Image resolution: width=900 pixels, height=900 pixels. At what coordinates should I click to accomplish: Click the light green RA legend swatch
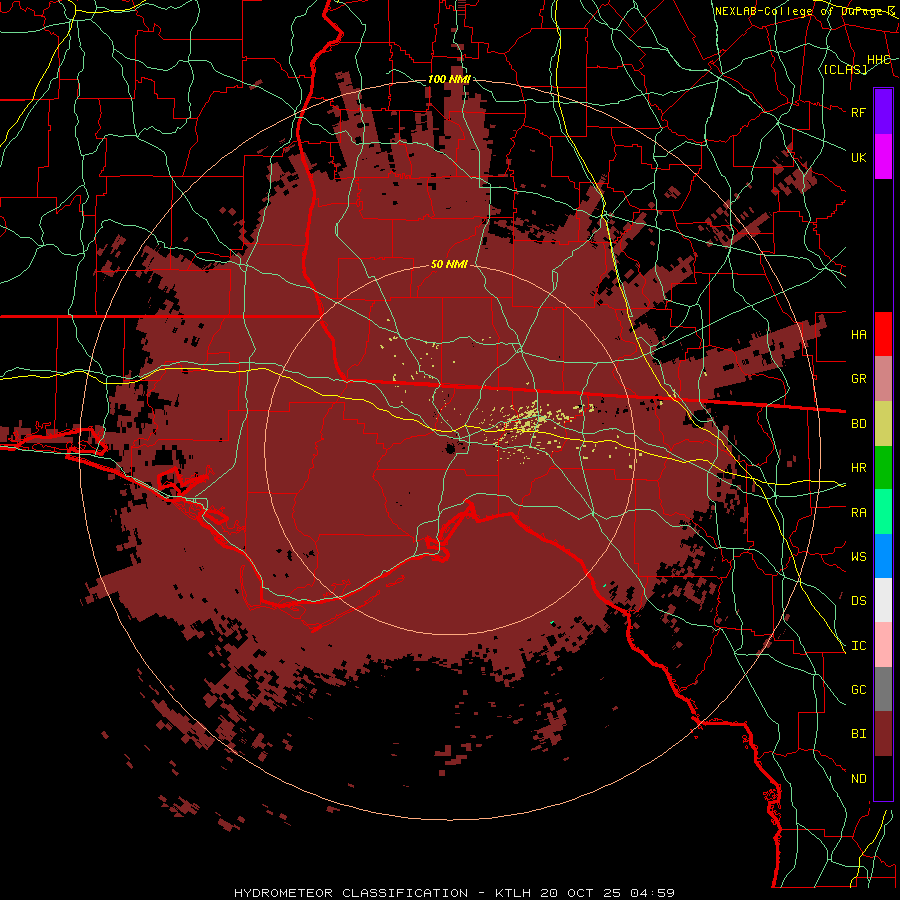pos(883,512)
